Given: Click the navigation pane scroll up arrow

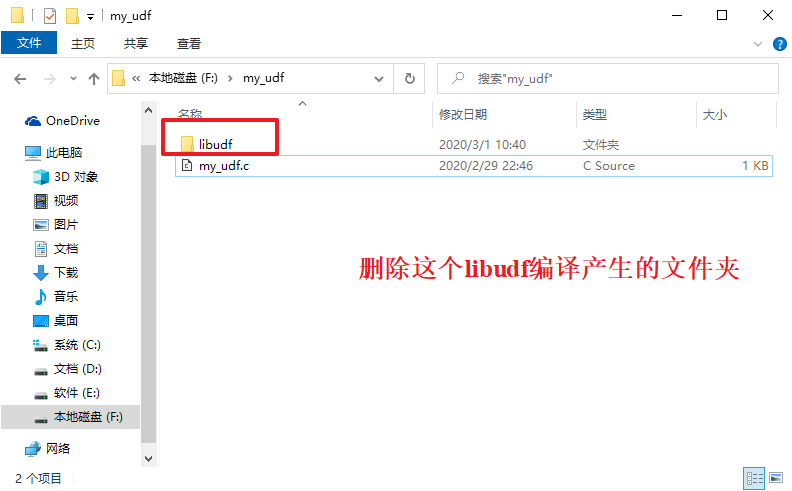Looking at the screenshot, I should 148,110.
